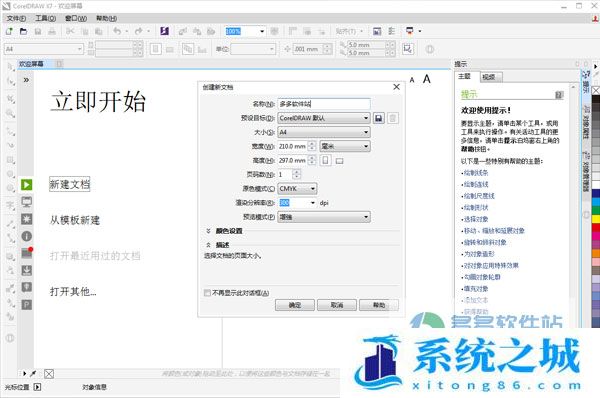Click the large A font size icon

click(426, 79)
